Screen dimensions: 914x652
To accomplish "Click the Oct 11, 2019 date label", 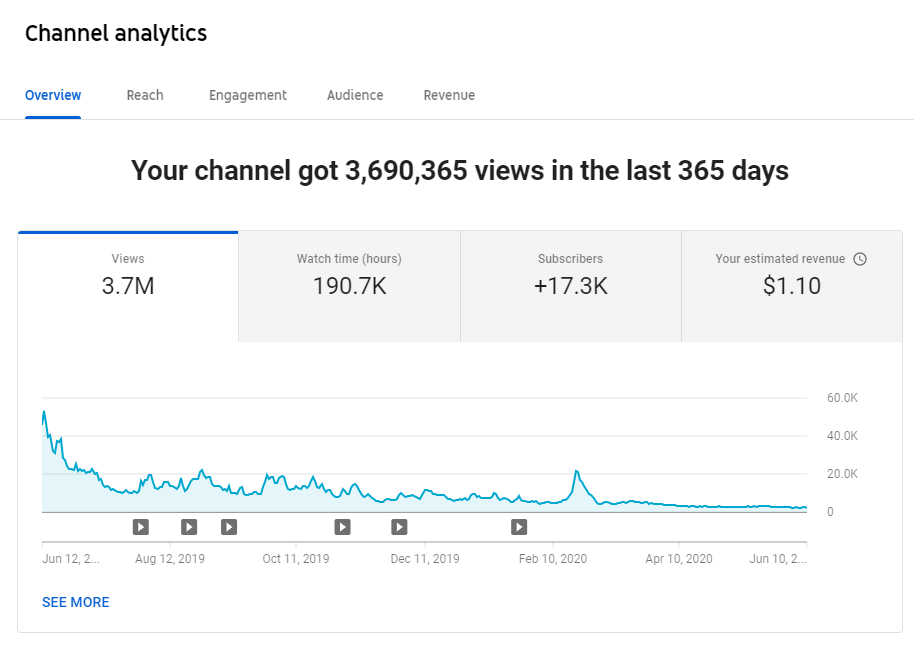I will [x=296, y=559].
